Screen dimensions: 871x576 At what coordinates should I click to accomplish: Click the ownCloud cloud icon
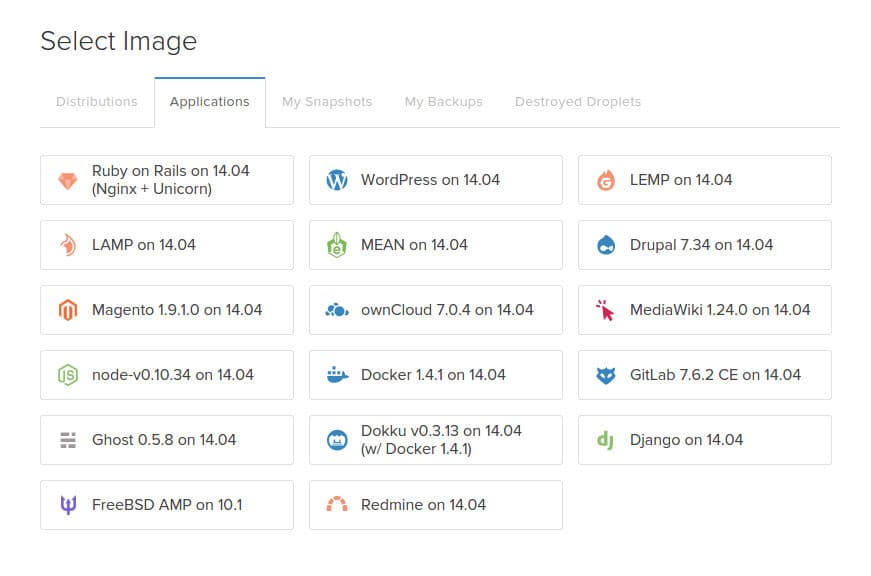coord(337,310)
